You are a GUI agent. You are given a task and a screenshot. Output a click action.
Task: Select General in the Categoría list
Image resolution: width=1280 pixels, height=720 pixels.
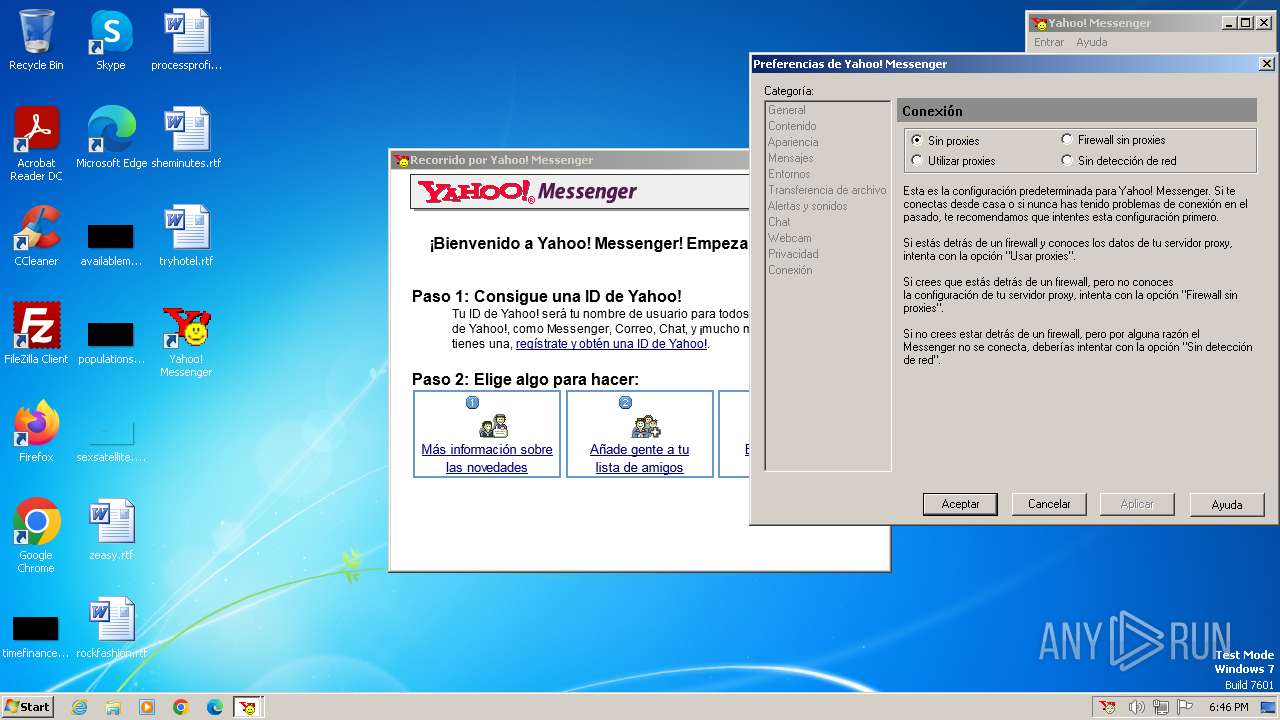coord(787,110)
